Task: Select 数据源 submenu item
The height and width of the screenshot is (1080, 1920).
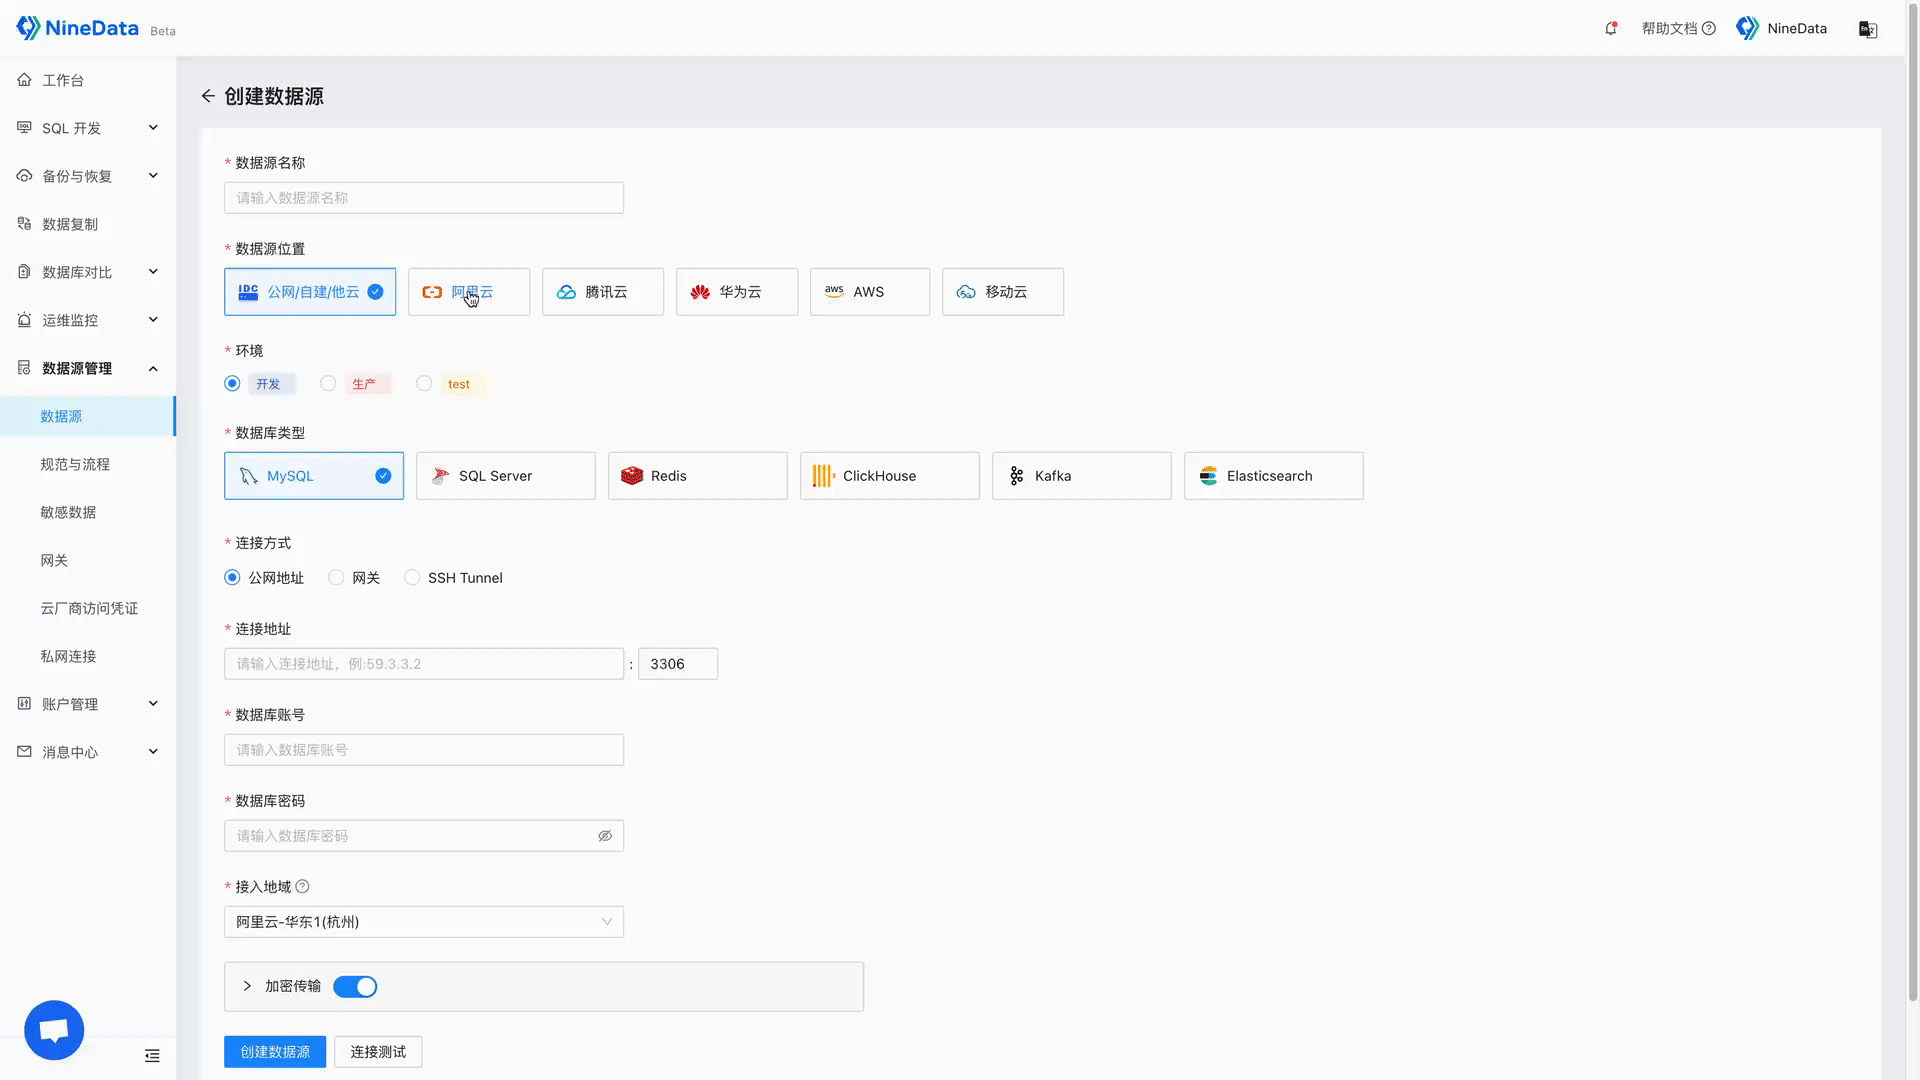Action: [x=88, y=416]
